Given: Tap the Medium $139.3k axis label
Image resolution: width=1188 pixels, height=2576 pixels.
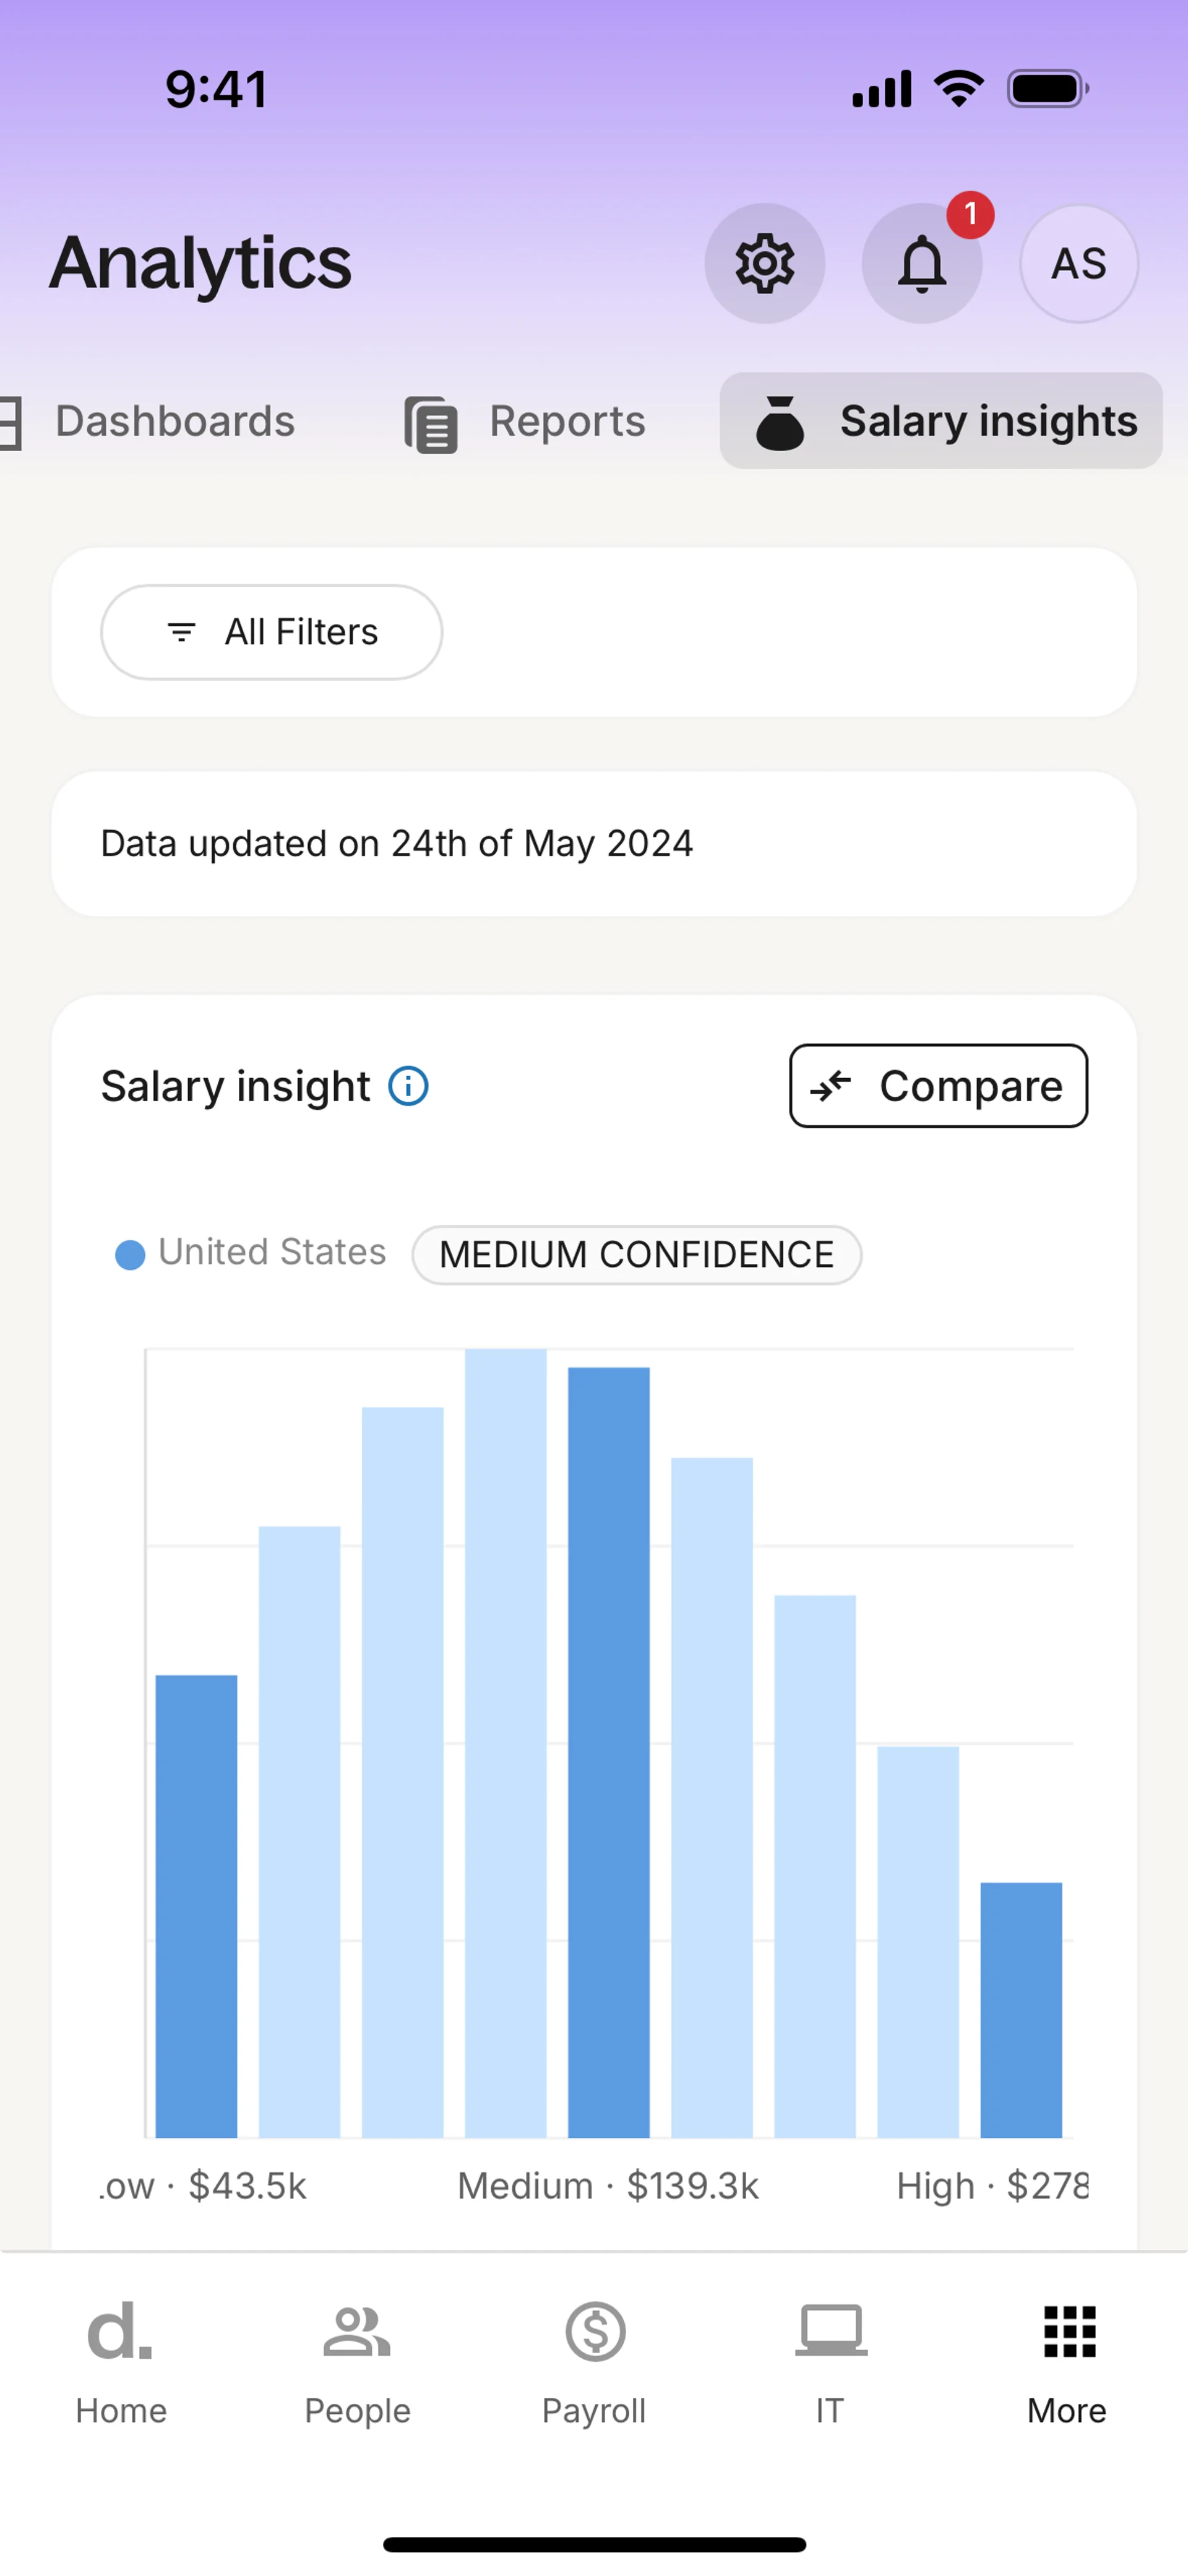Looking at the screenshot, I should coord(608,2186).
